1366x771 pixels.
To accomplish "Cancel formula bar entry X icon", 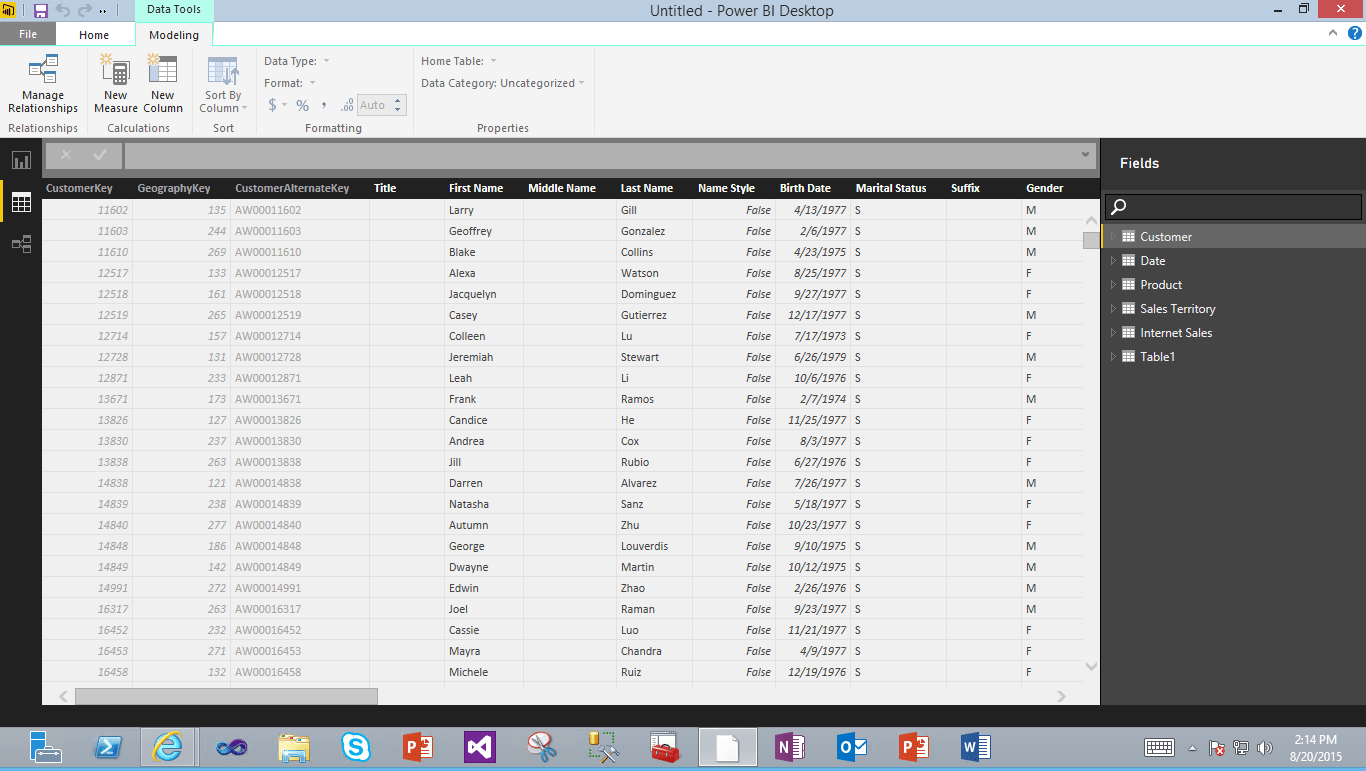I will point(66,155).
